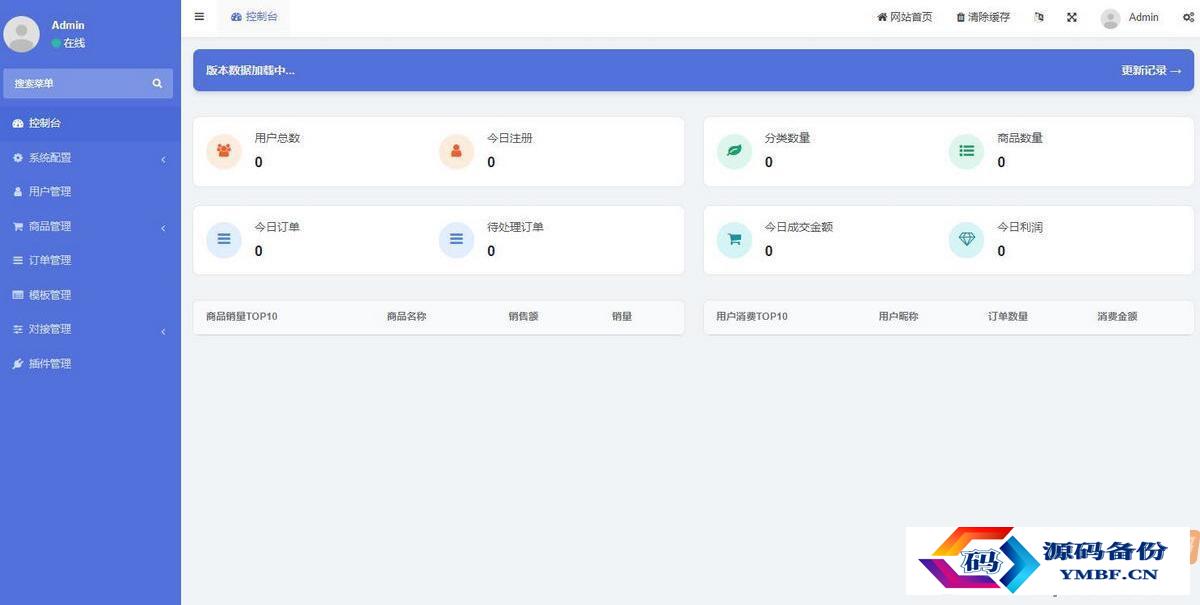Click the 销售额 column header
The height and width of the screenshot is (605, 1200).
pyautogui.click(x=523, y=316)
